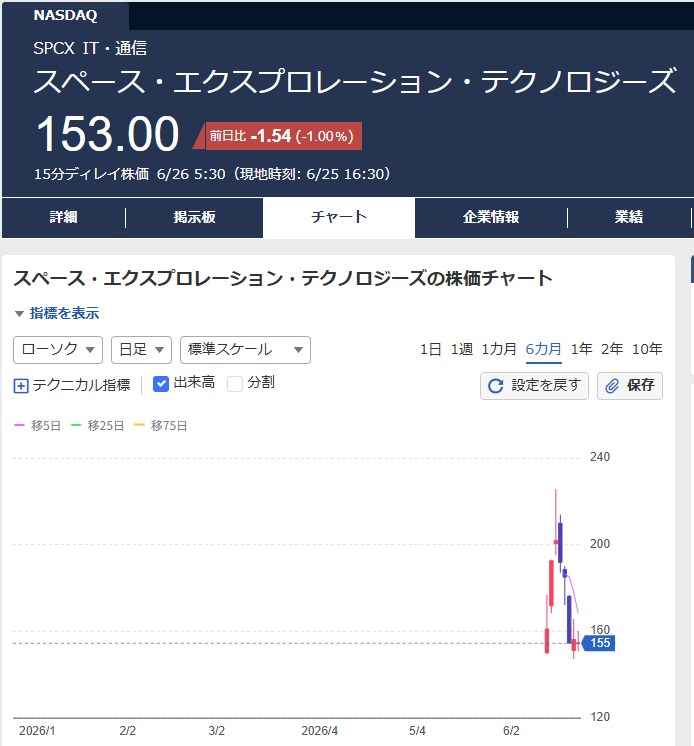694x746 pixels.
Task: Click the 保存 button
Action: pos(630,386)
